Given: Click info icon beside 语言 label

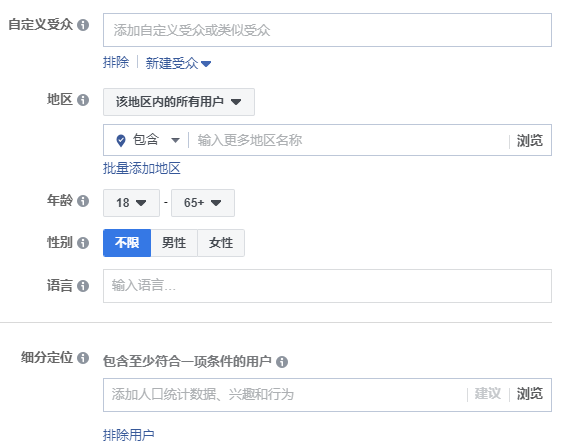Looking at the screenshot, I should pos(83,286).
